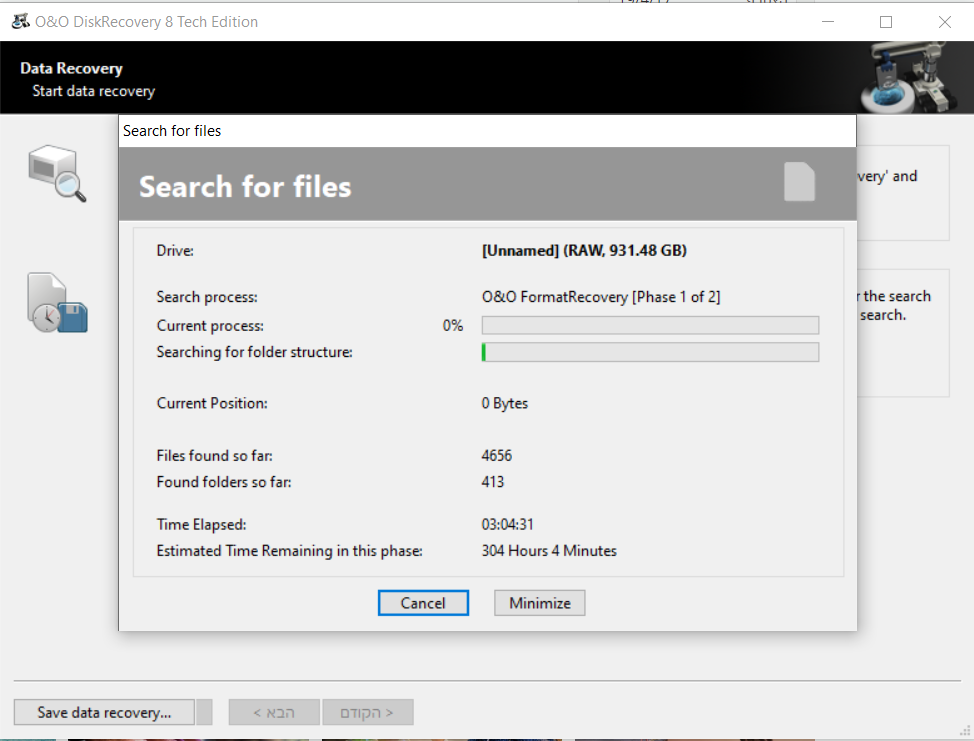Close the O&O DiskRecovery window
The height and width of the screenshot is (741, 974).
point(944,22)
